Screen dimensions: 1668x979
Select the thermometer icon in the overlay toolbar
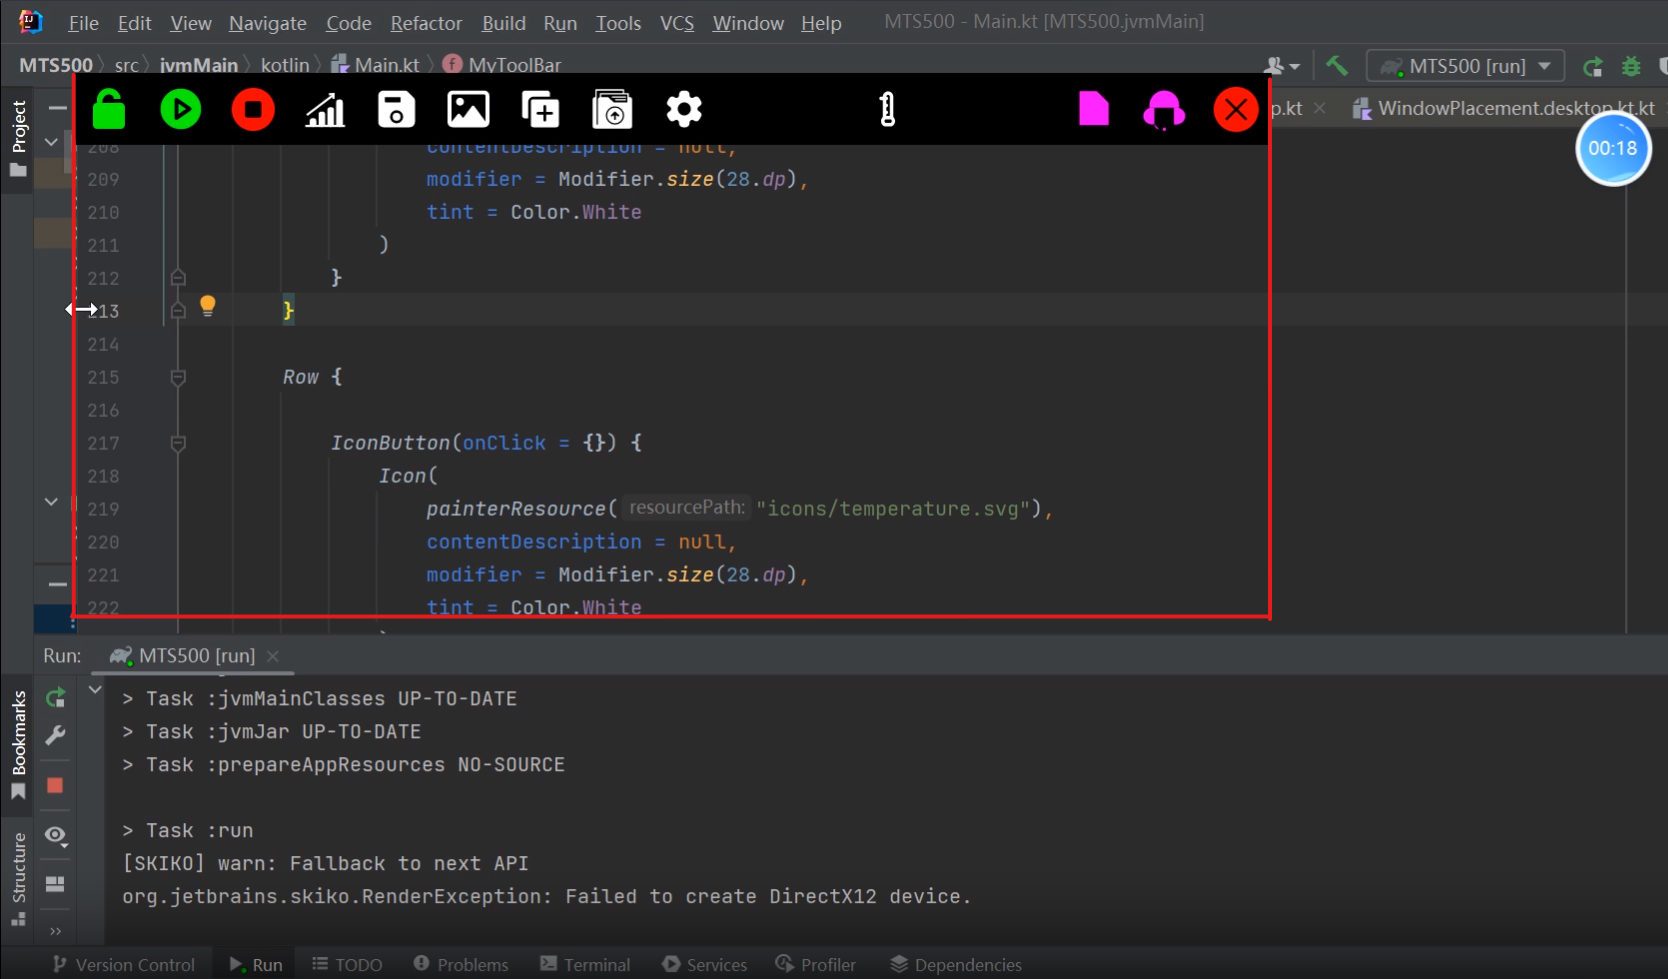[886, 110]
